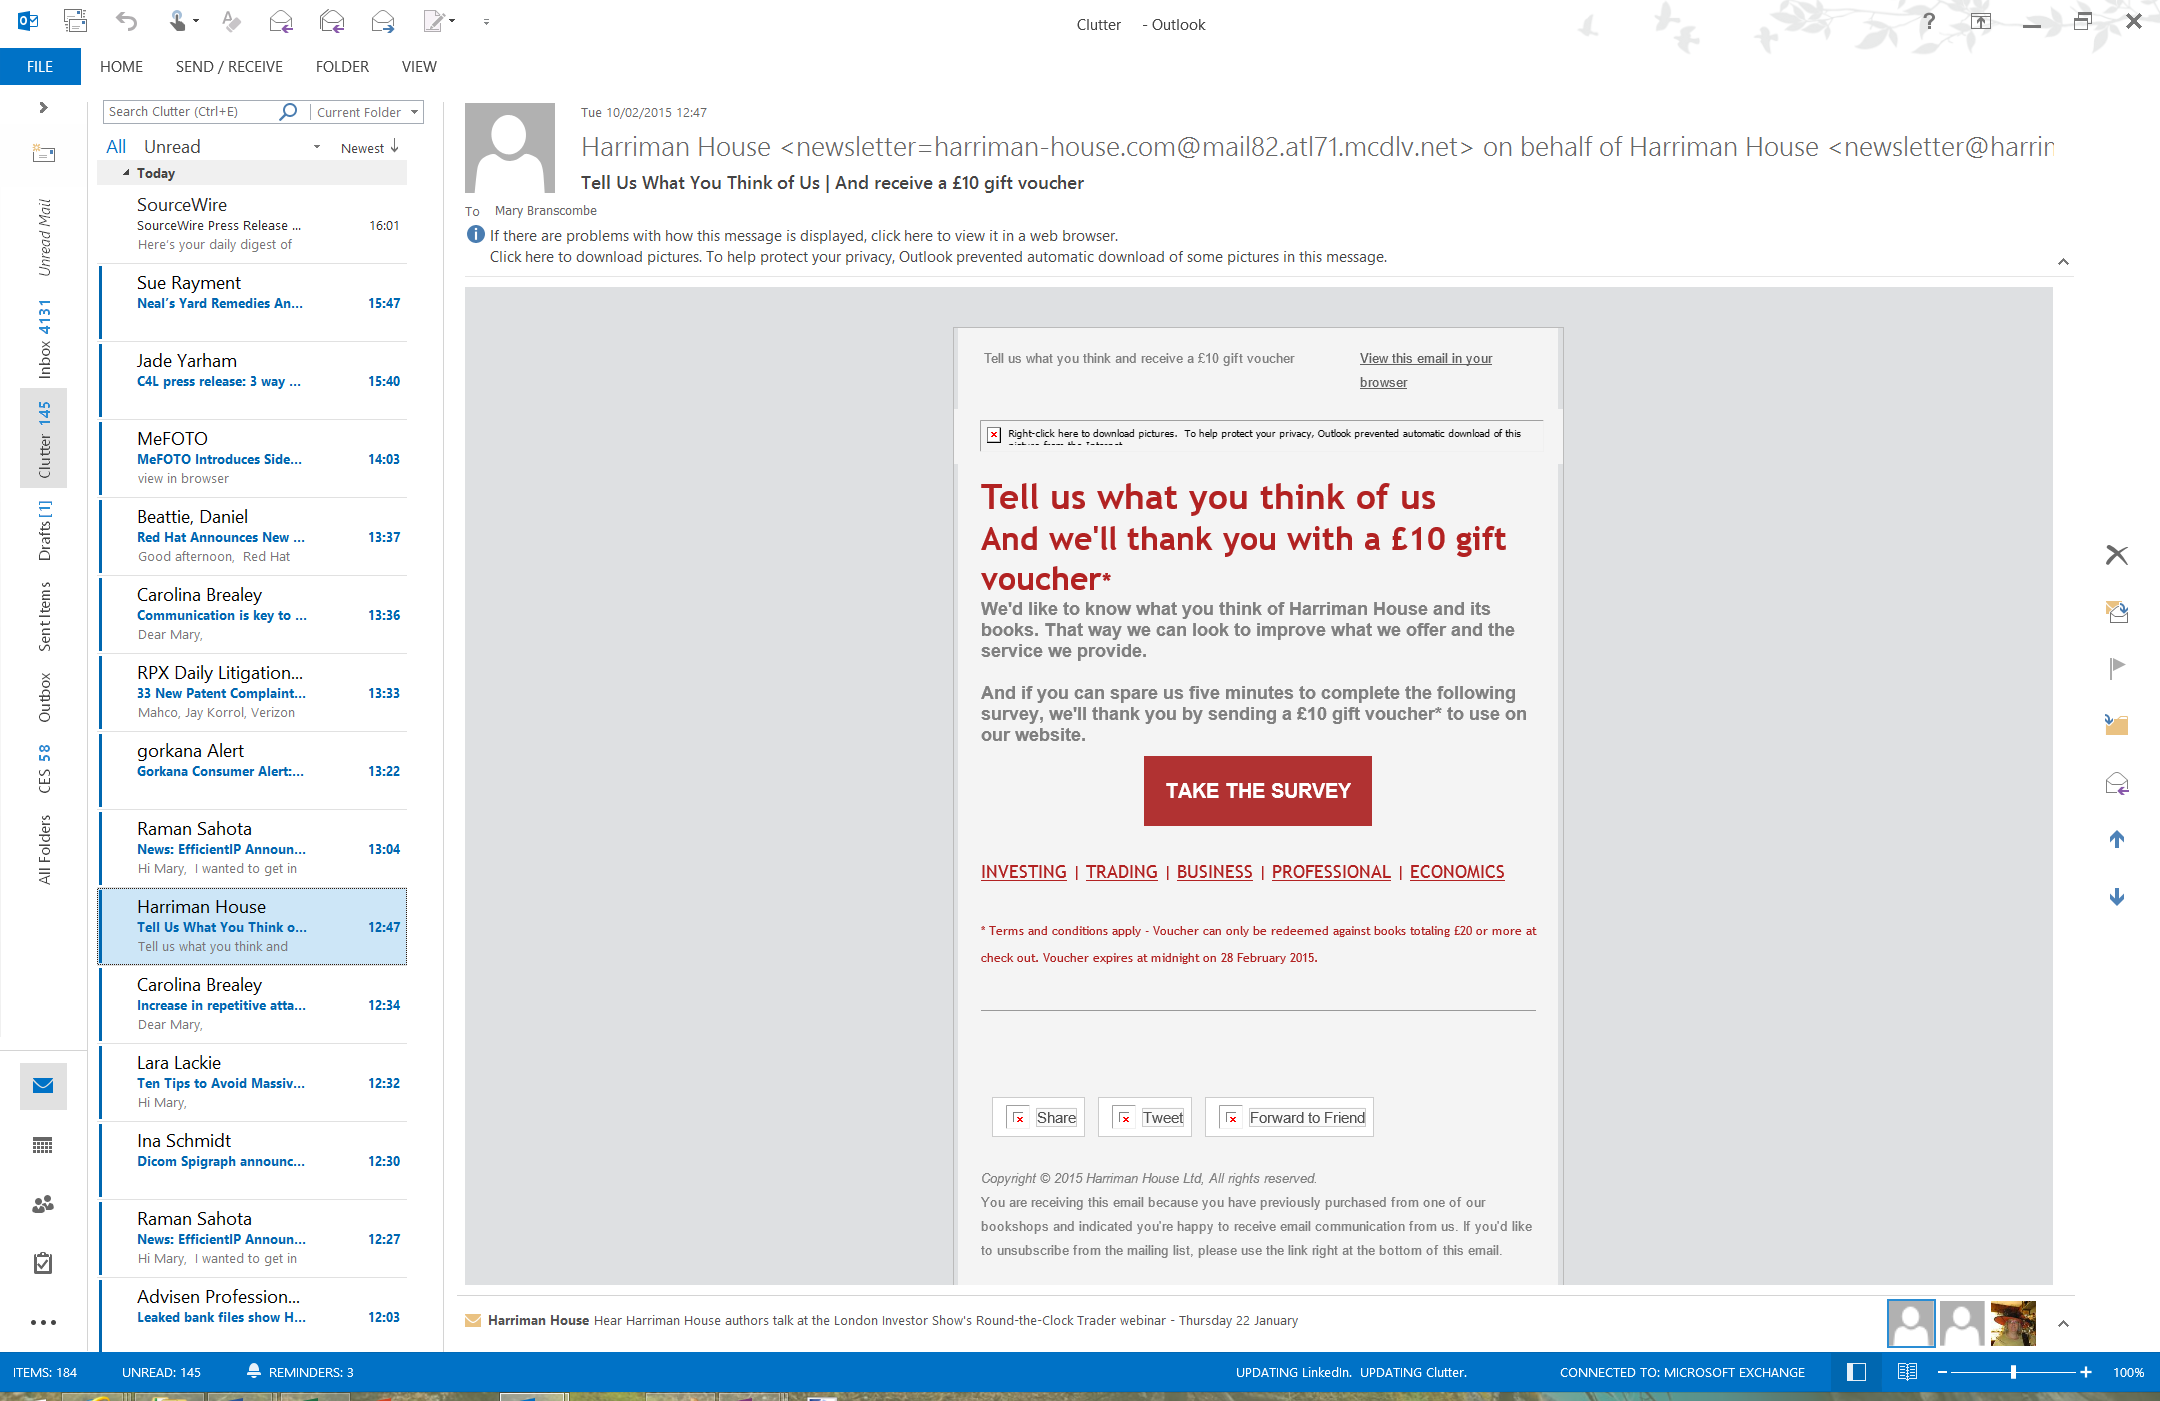Open Tasks clipboard icon in navigation bar
This screenshot has width=2160, height=1401.
point(43,1263)
